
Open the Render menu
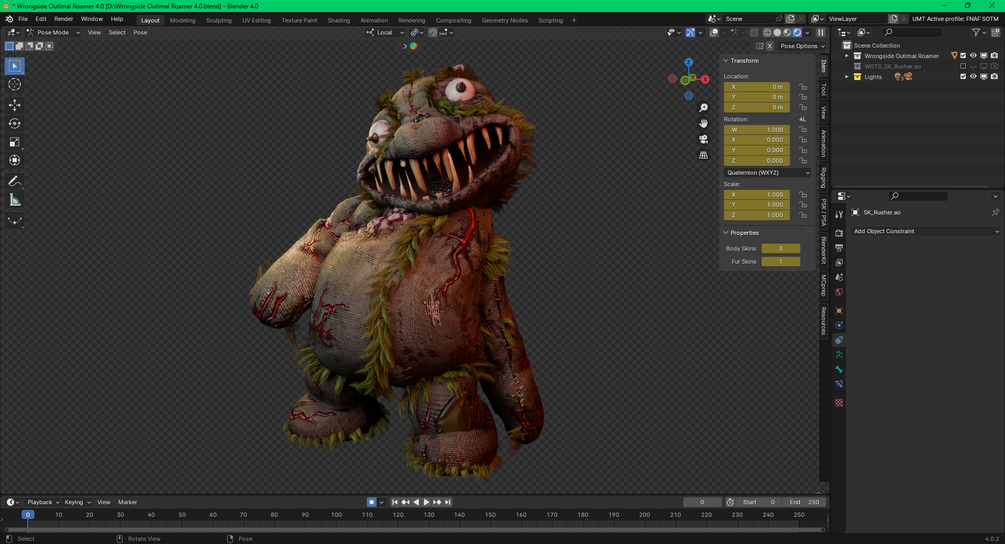[x=63, y=19]
